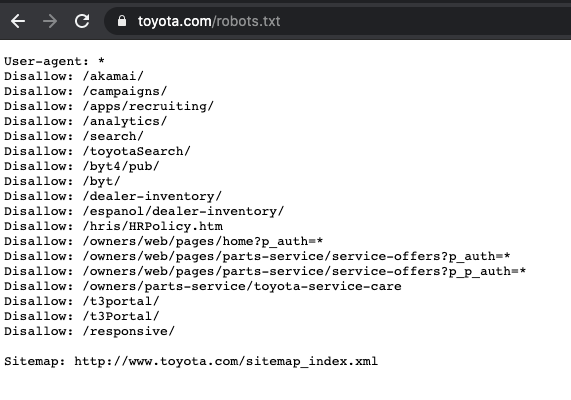Click the 'service-offers?p_p_auth=*' line
The width and height of the screenshot is (571, 400).
(x=265, y=271)
